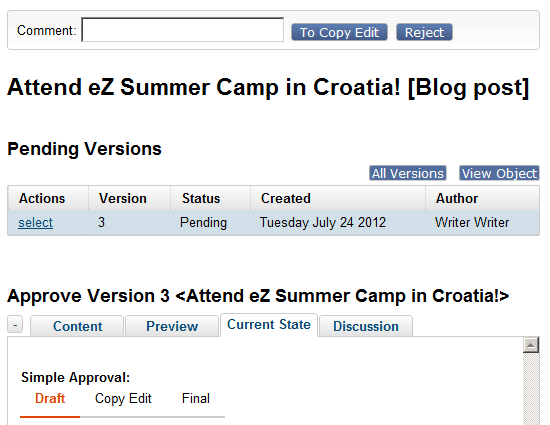Reject the pending version

tap(424, 32)
